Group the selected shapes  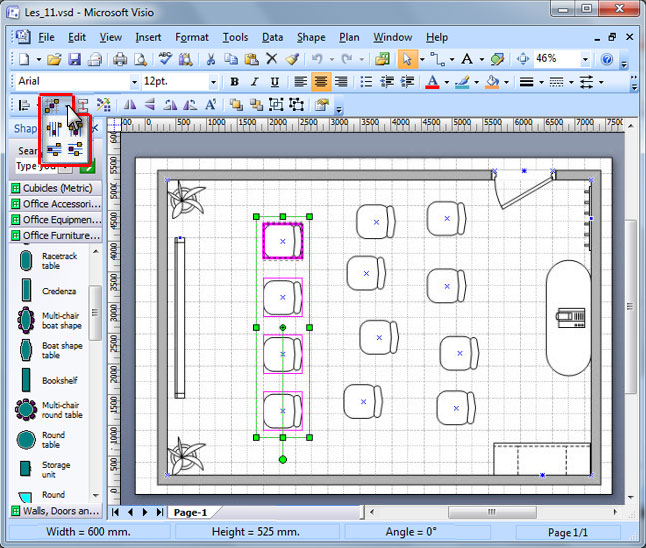276,105
